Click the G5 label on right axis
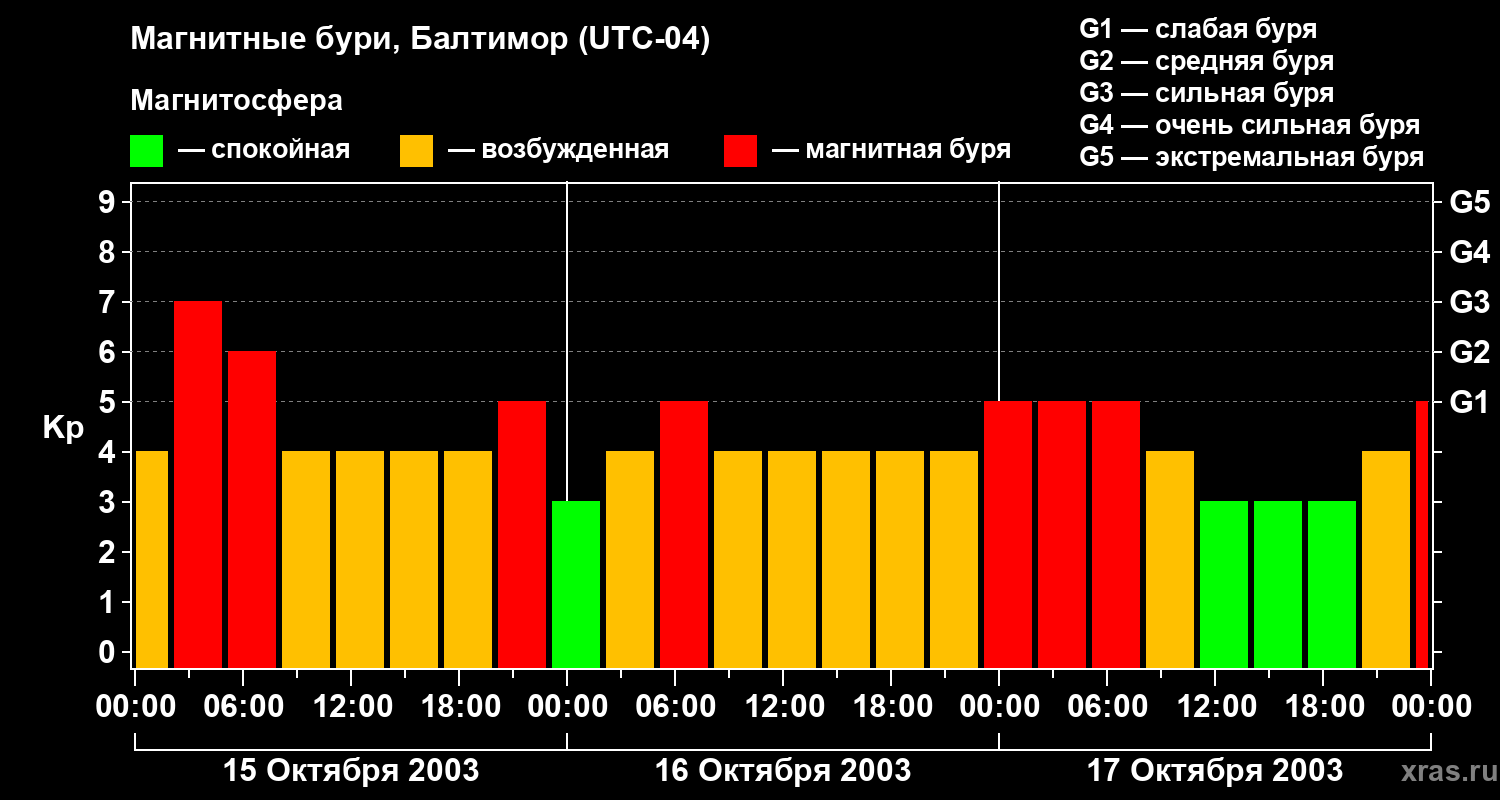The height and width of the screenshot is (800, 1500). 1469,202
